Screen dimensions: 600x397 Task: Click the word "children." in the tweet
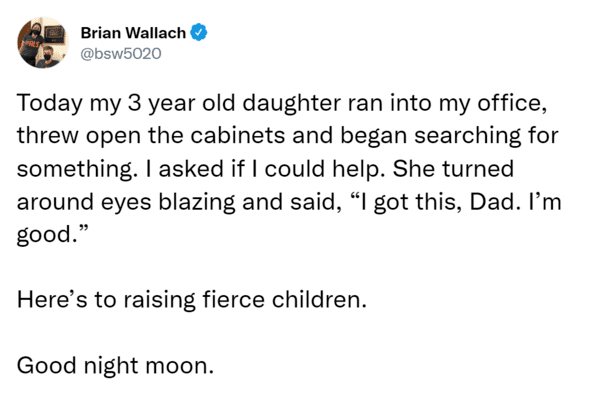click(x=319, y=299)
